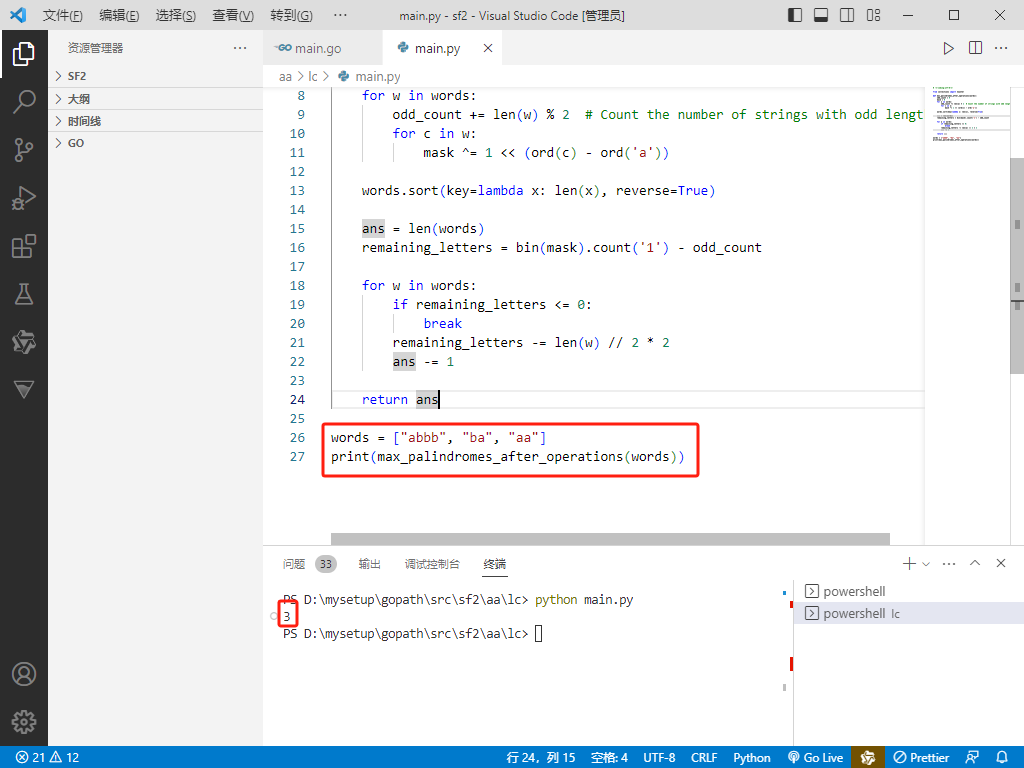Open the Search view icon
1024x768 pixels.
(24, 101)
